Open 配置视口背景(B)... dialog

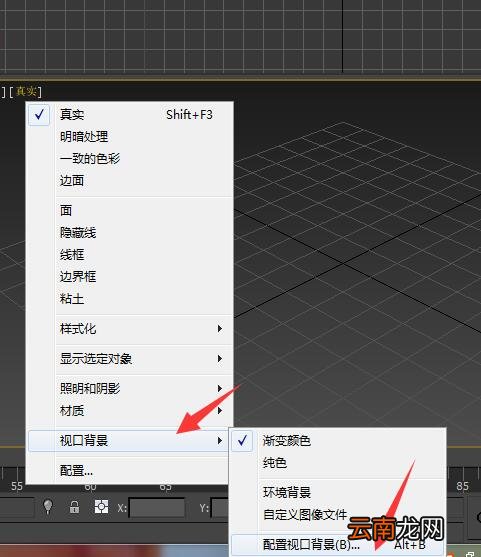tap(338, 544)
